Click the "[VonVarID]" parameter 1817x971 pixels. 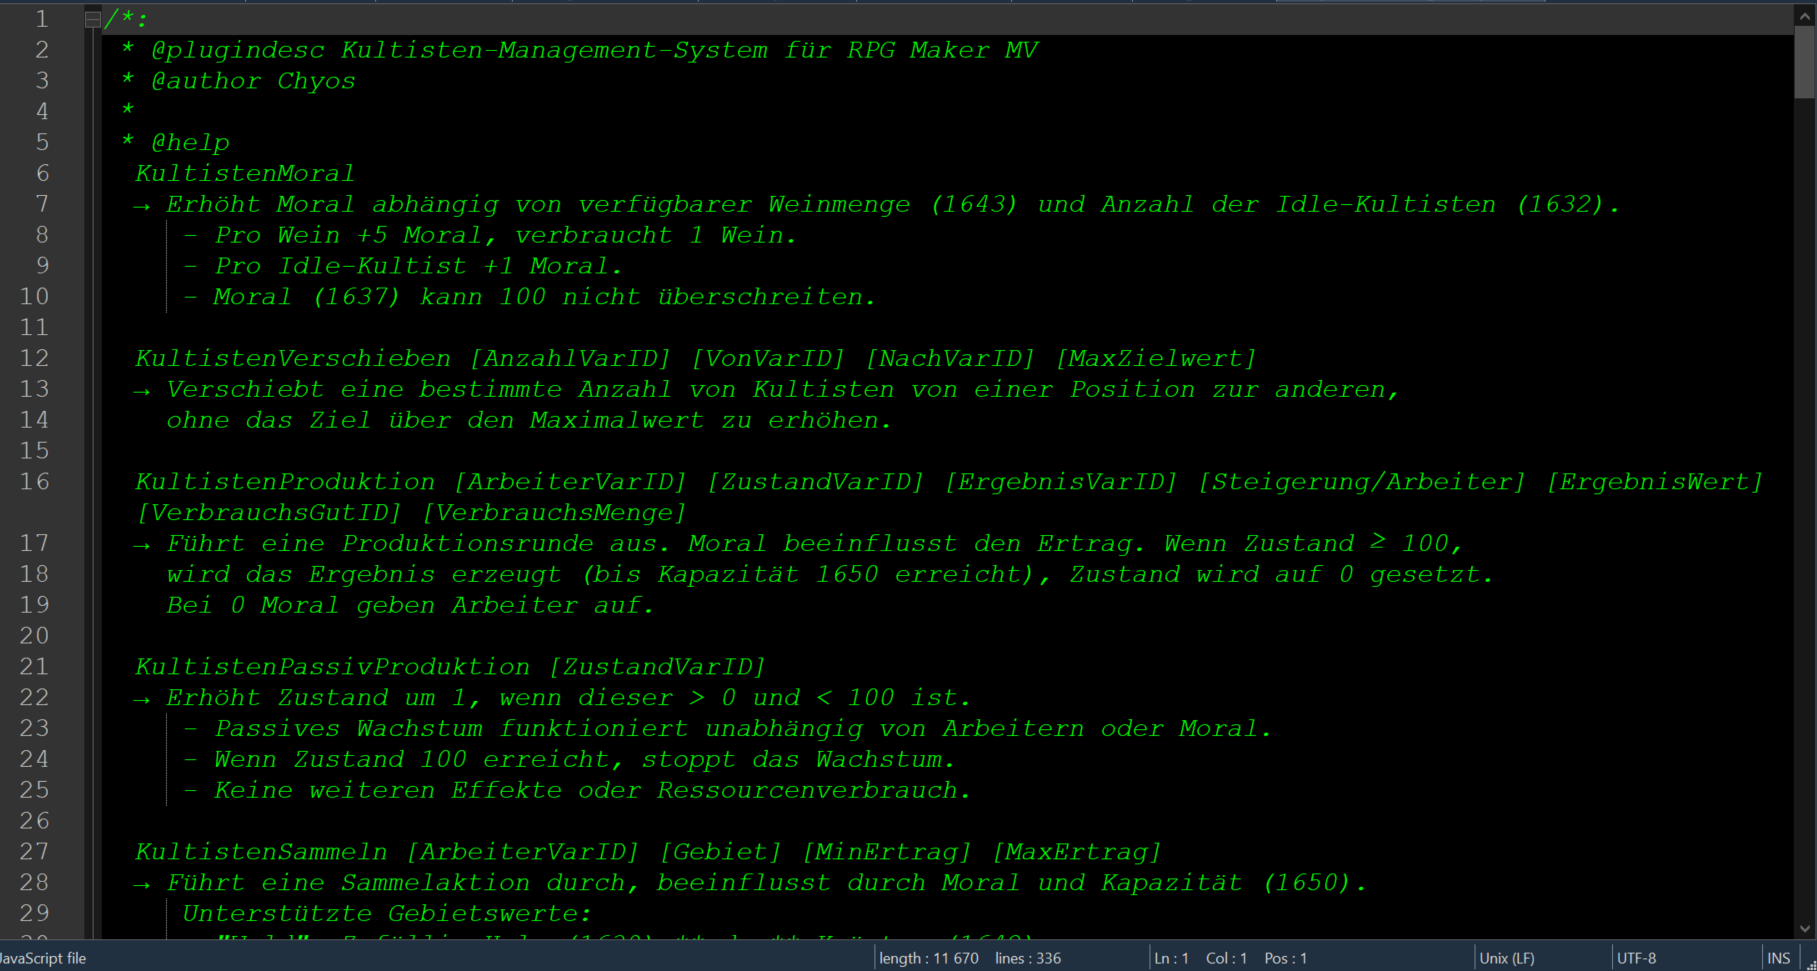click(768, 358)
